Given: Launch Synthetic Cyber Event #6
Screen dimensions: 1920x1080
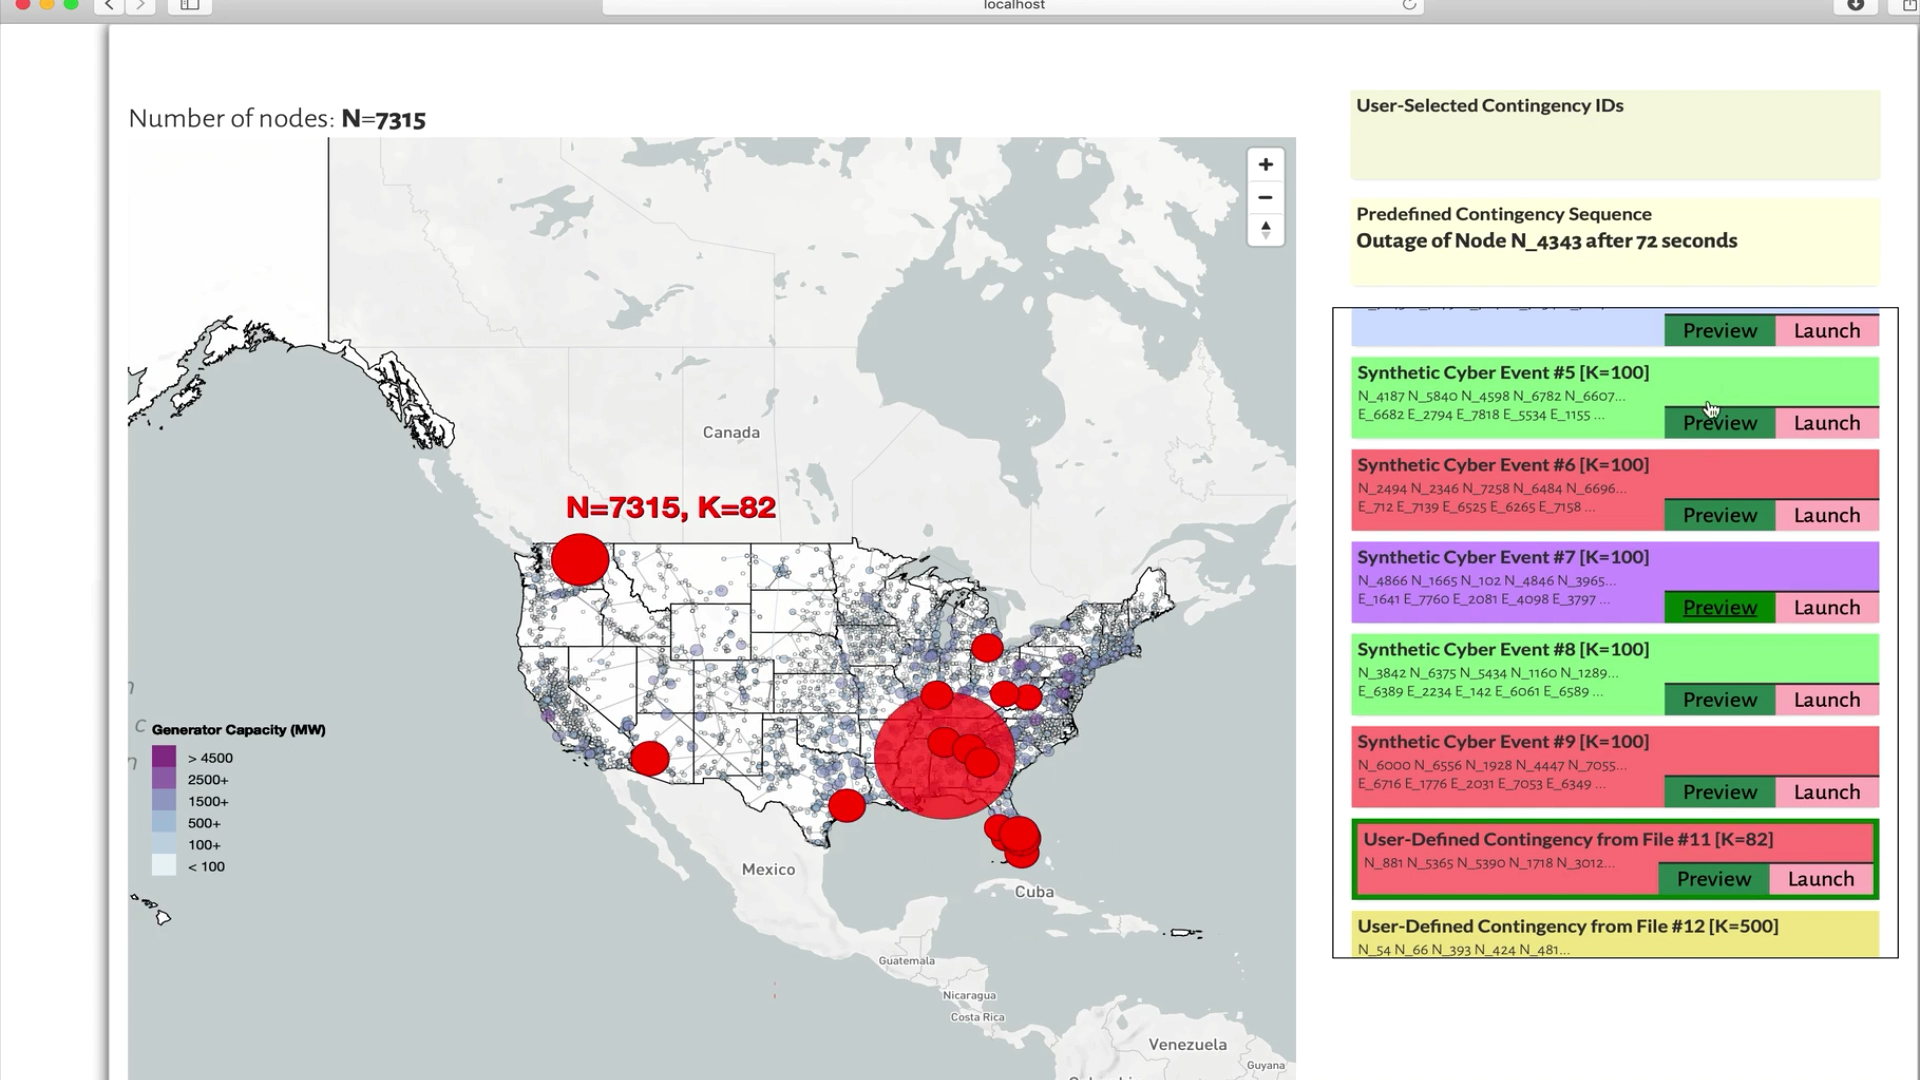Looking at the screenshot, I should 1826,515.
